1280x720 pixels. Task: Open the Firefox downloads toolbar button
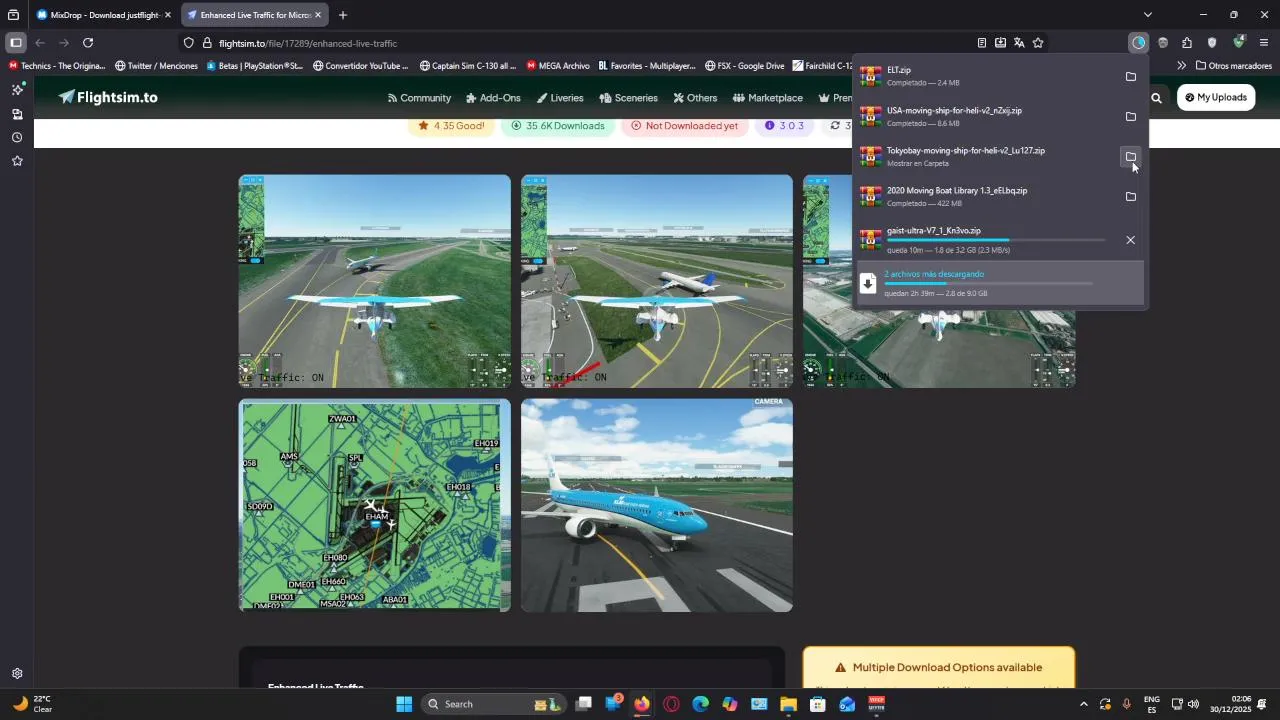click(1138, 43)
